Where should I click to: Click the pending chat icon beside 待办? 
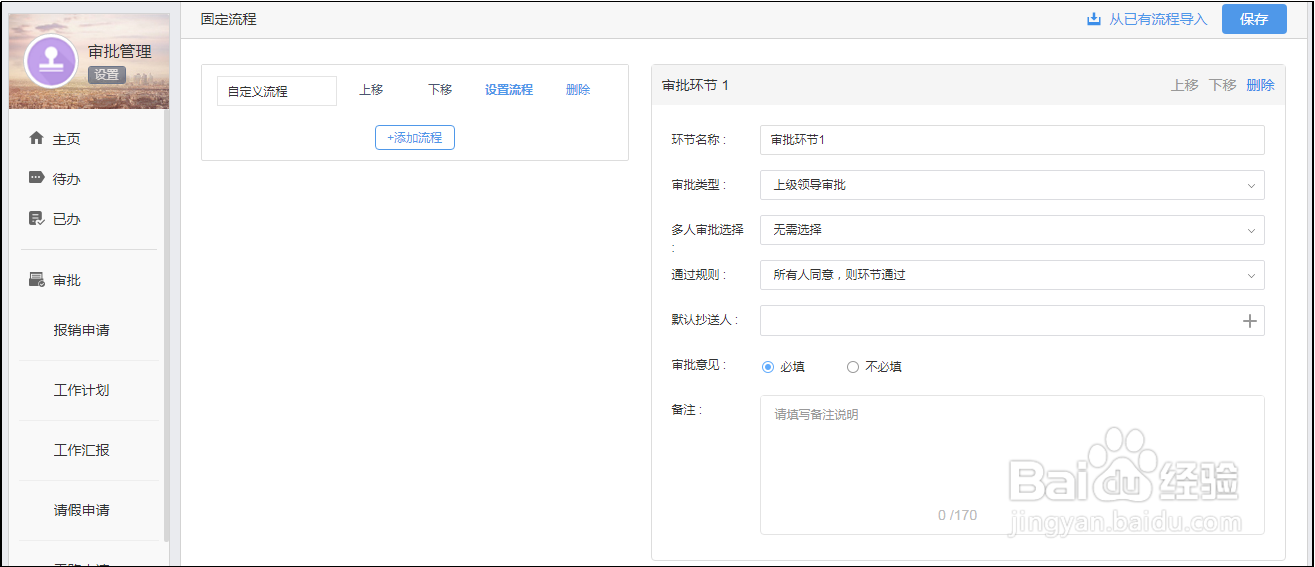[37, 178]
